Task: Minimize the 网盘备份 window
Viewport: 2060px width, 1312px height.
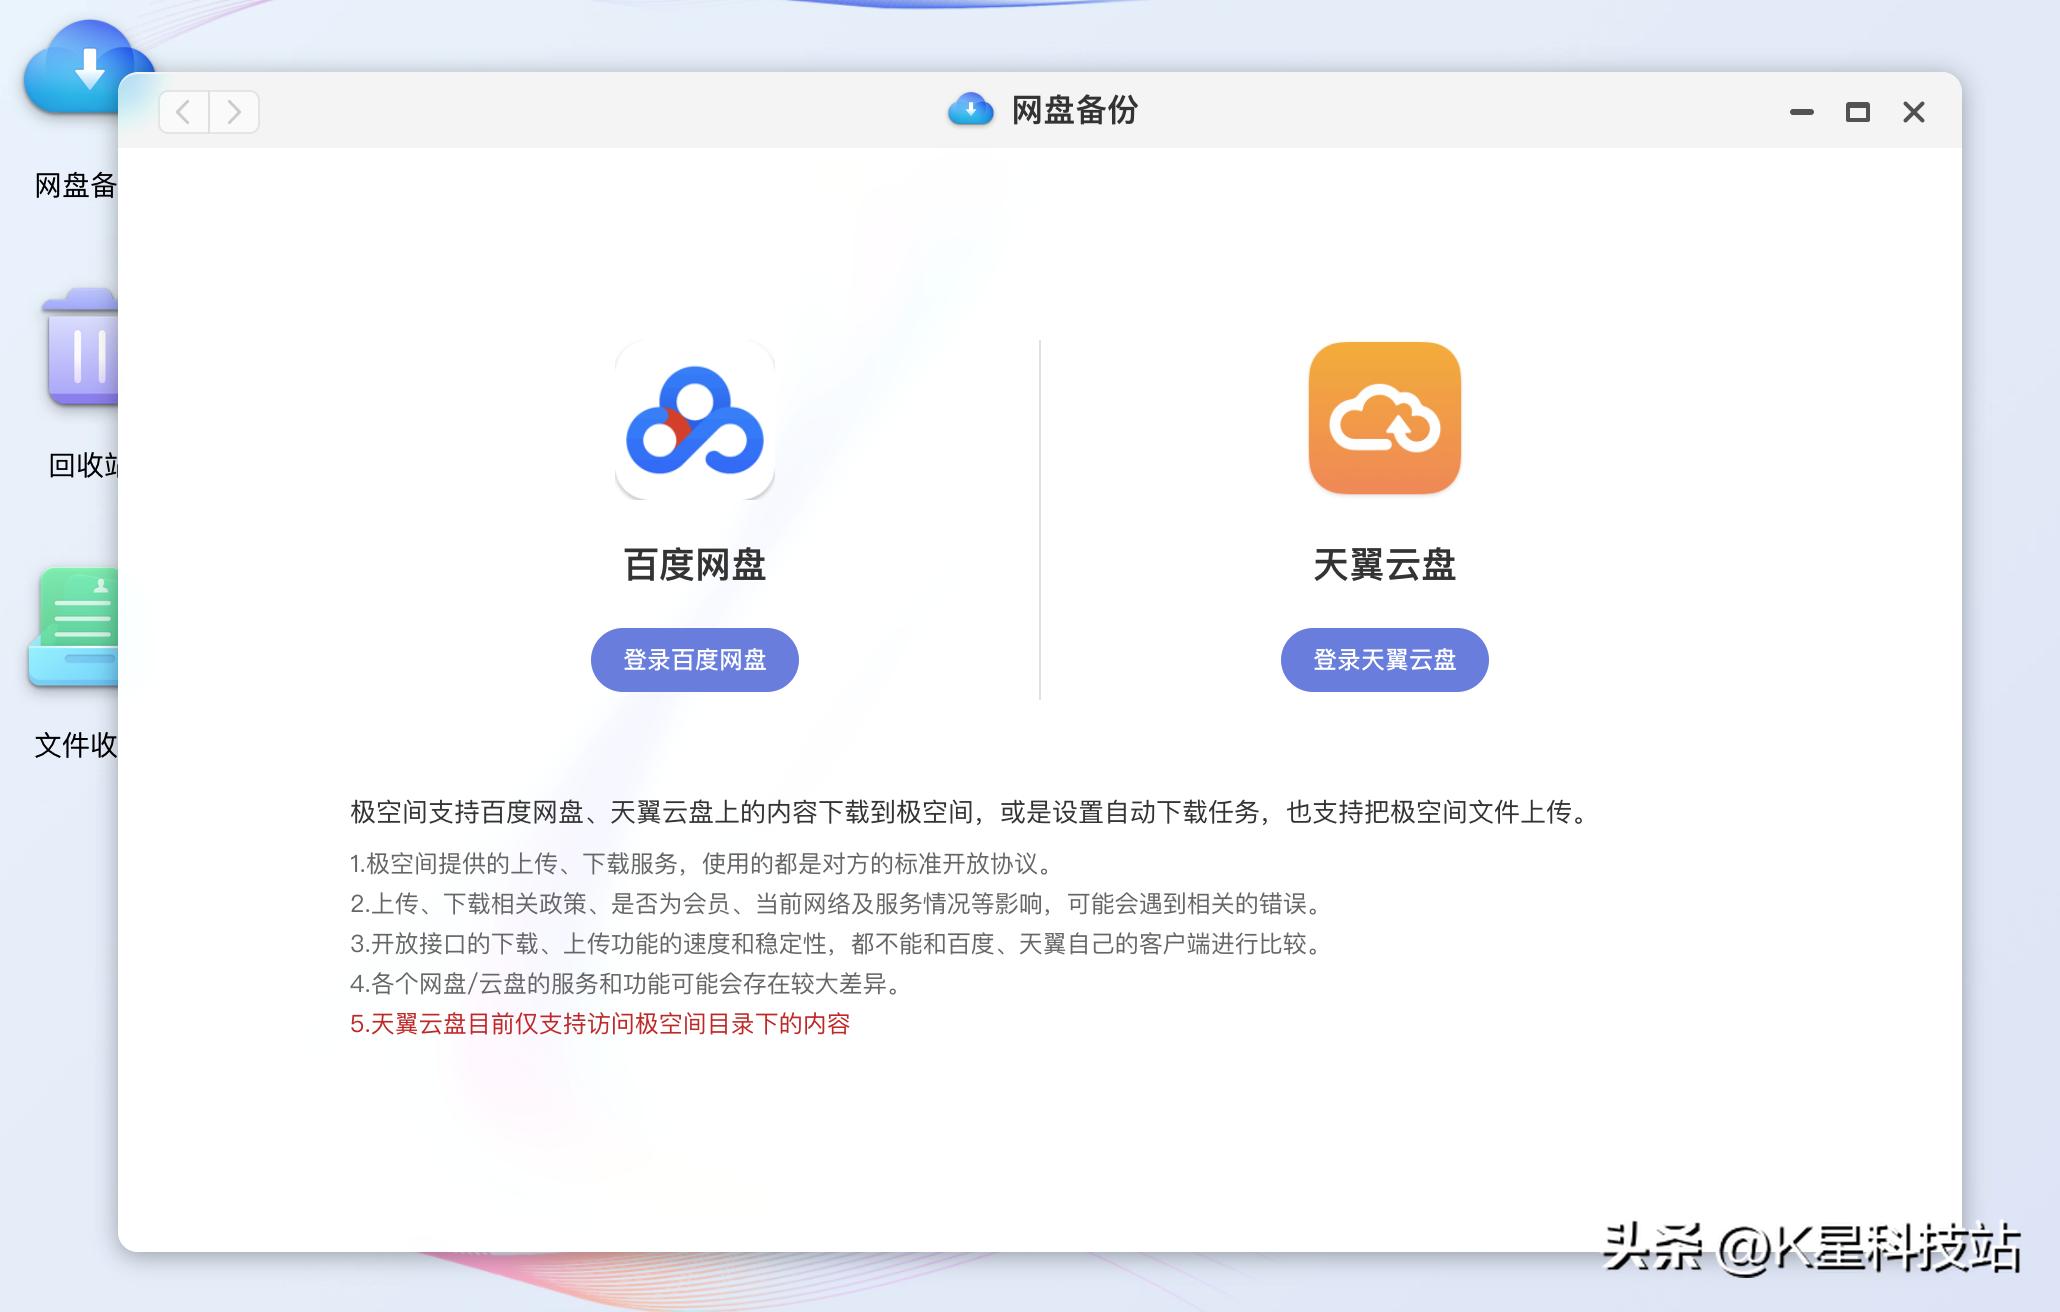Action: [x=1802, y=111]
